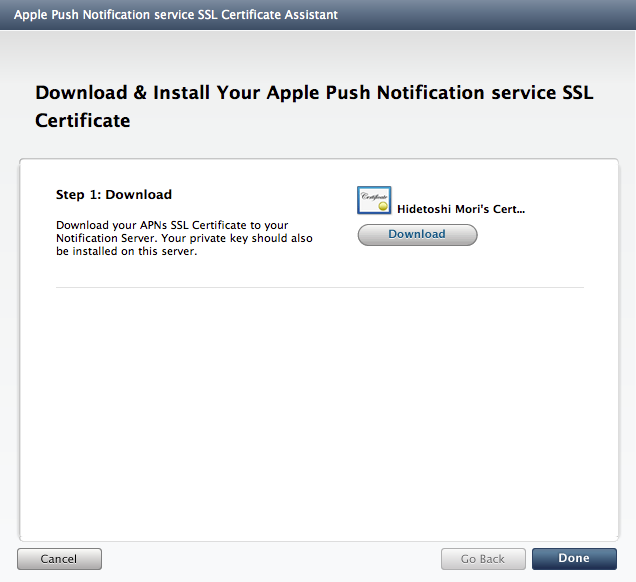This screenshot has width=636, height=582.
Task: Click the APNs SSL Certificate instruction paragraph
Action: [x=184, y=238]
